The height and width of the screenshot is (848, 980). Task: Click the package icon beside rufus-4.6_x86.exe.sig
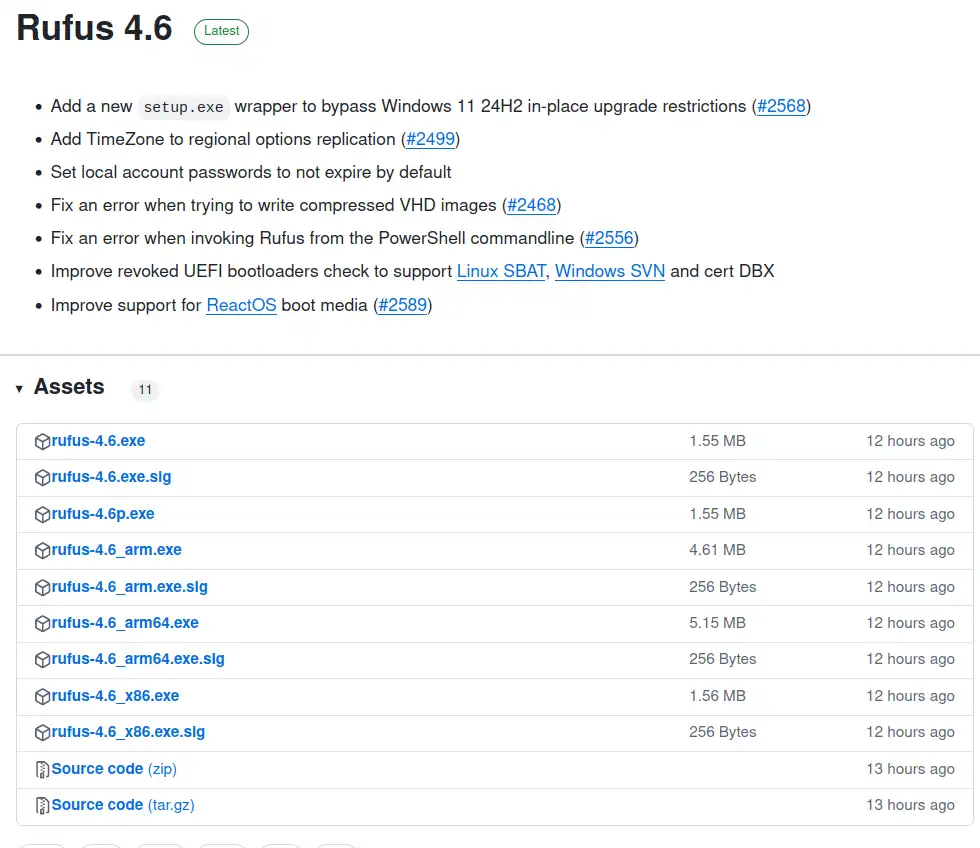click(x=42, y=732)
